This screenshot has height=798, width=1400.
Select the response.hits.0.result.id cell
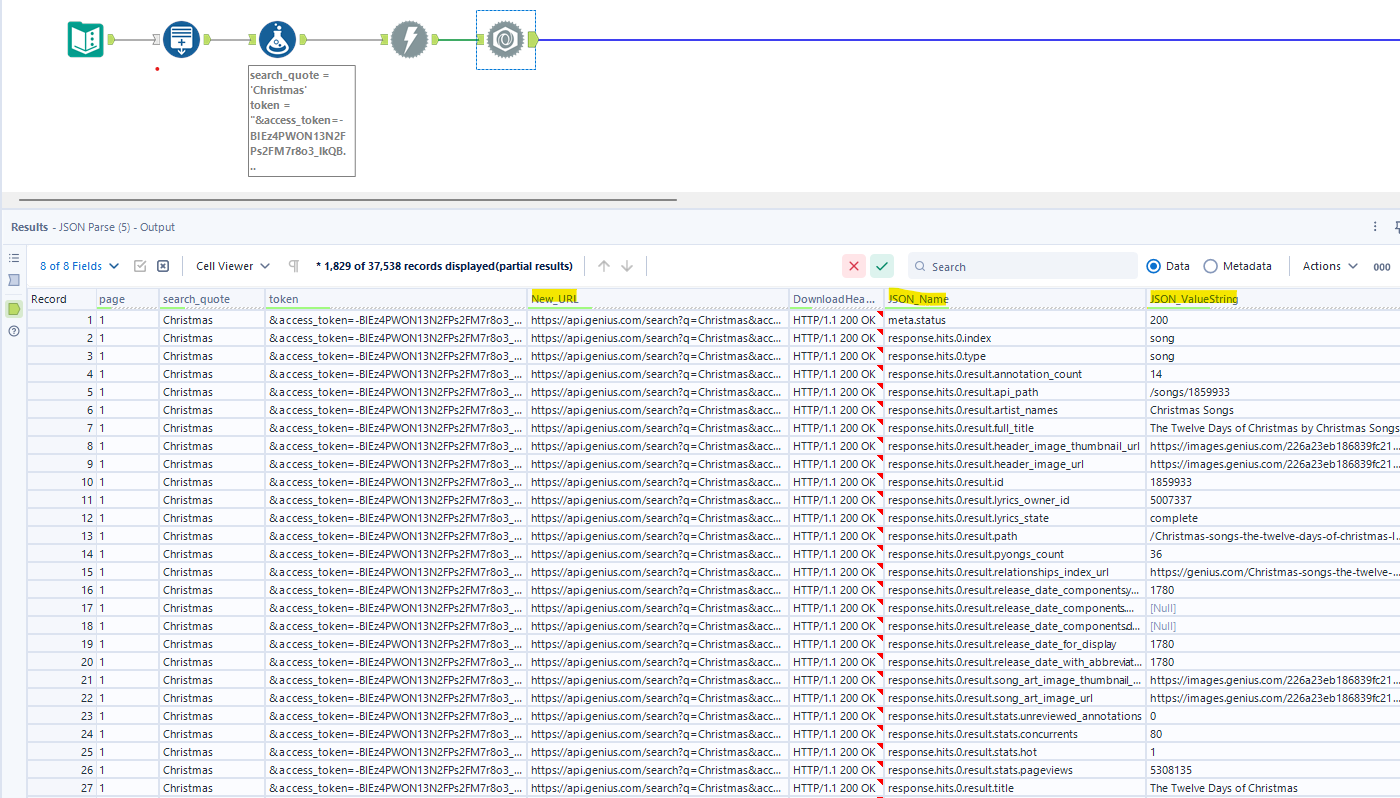[1016, 482]
